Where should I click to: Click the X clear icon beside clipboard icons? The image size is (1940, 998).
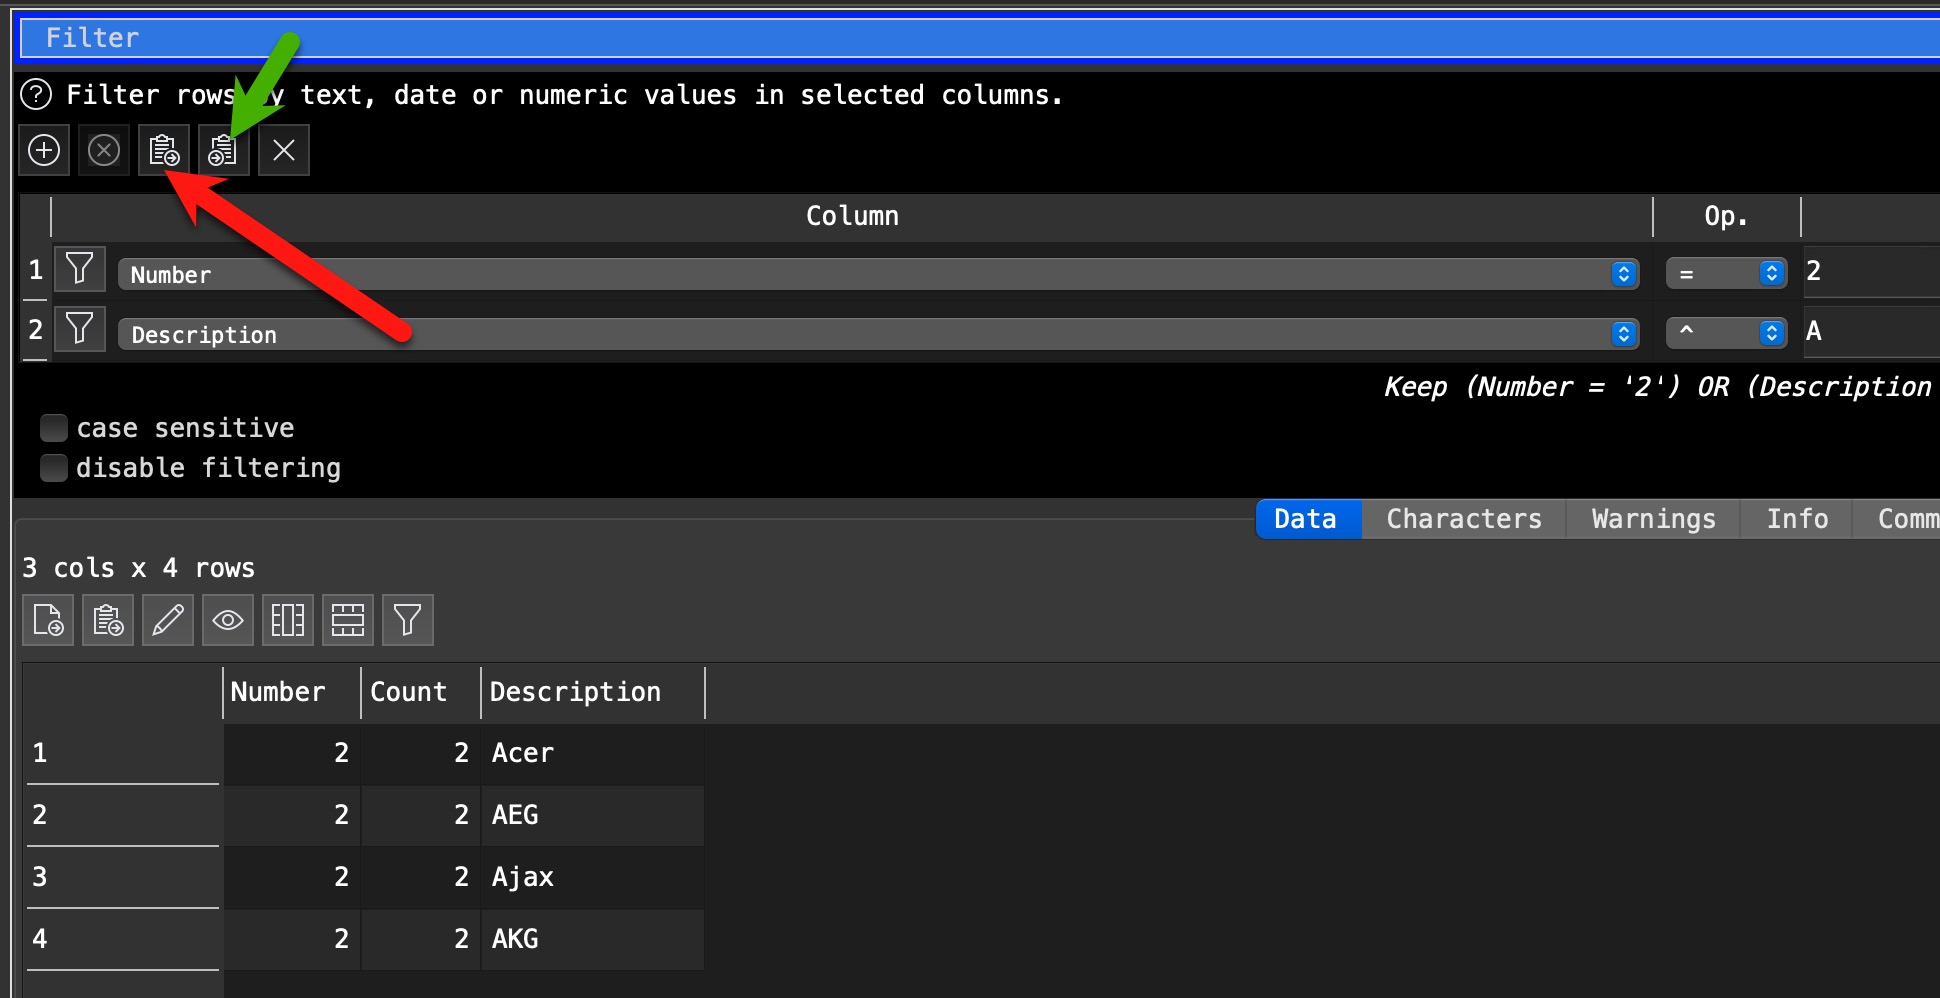pyautogui.click(x=284, y=150)
